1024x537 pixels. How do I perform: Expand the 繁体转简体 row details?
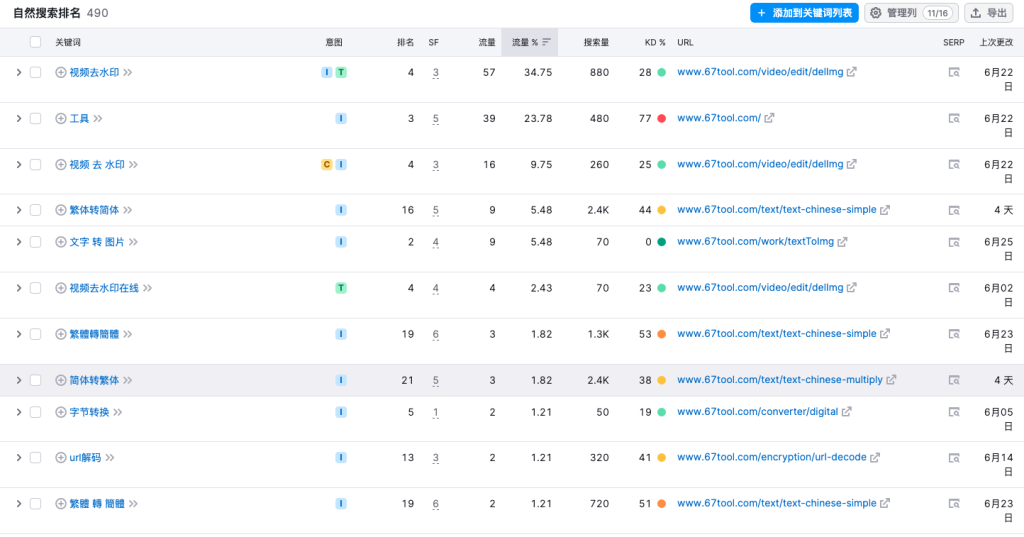pos(19,210)
